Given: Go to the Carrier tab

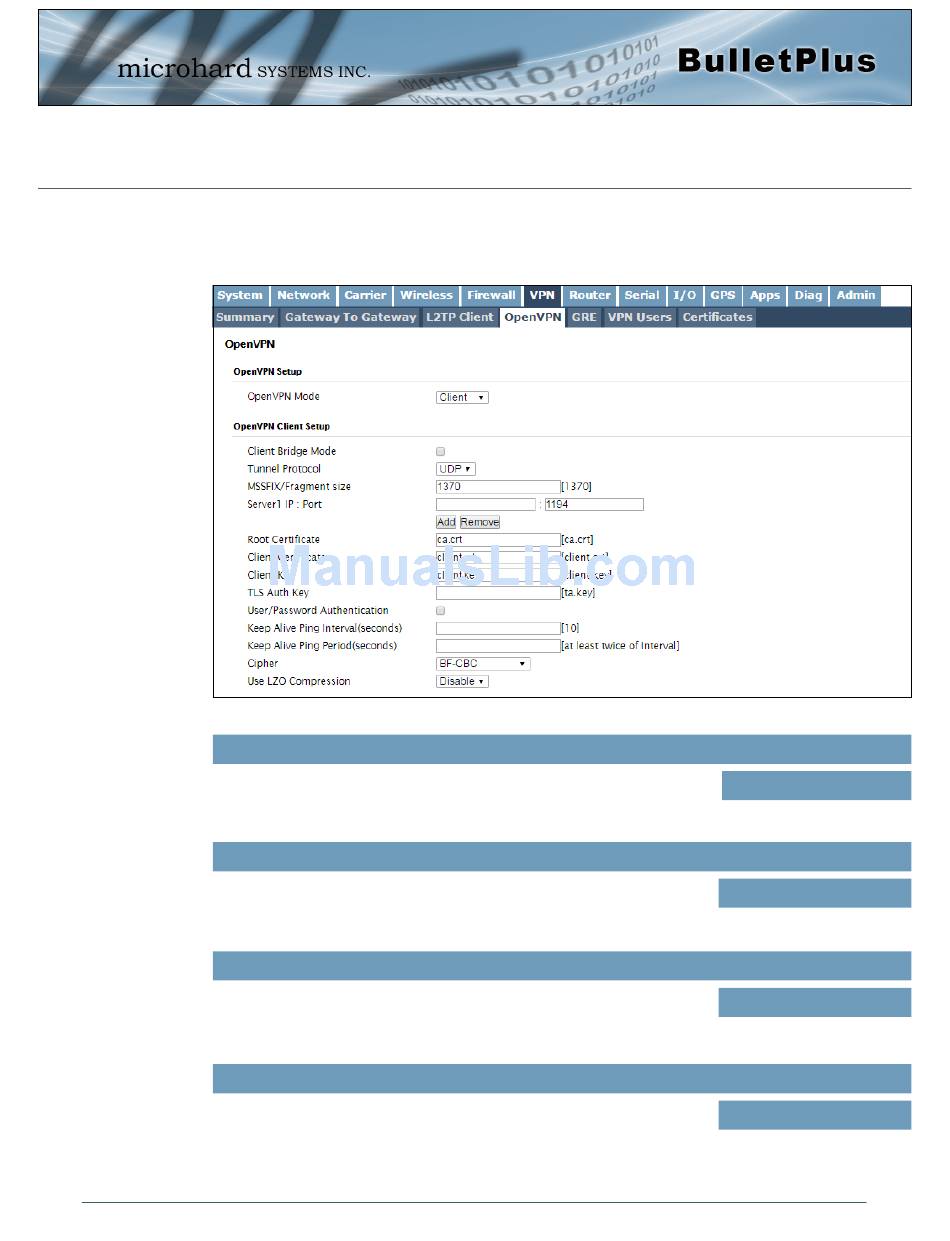Looking at the screenshot, I should coord(365,296).
